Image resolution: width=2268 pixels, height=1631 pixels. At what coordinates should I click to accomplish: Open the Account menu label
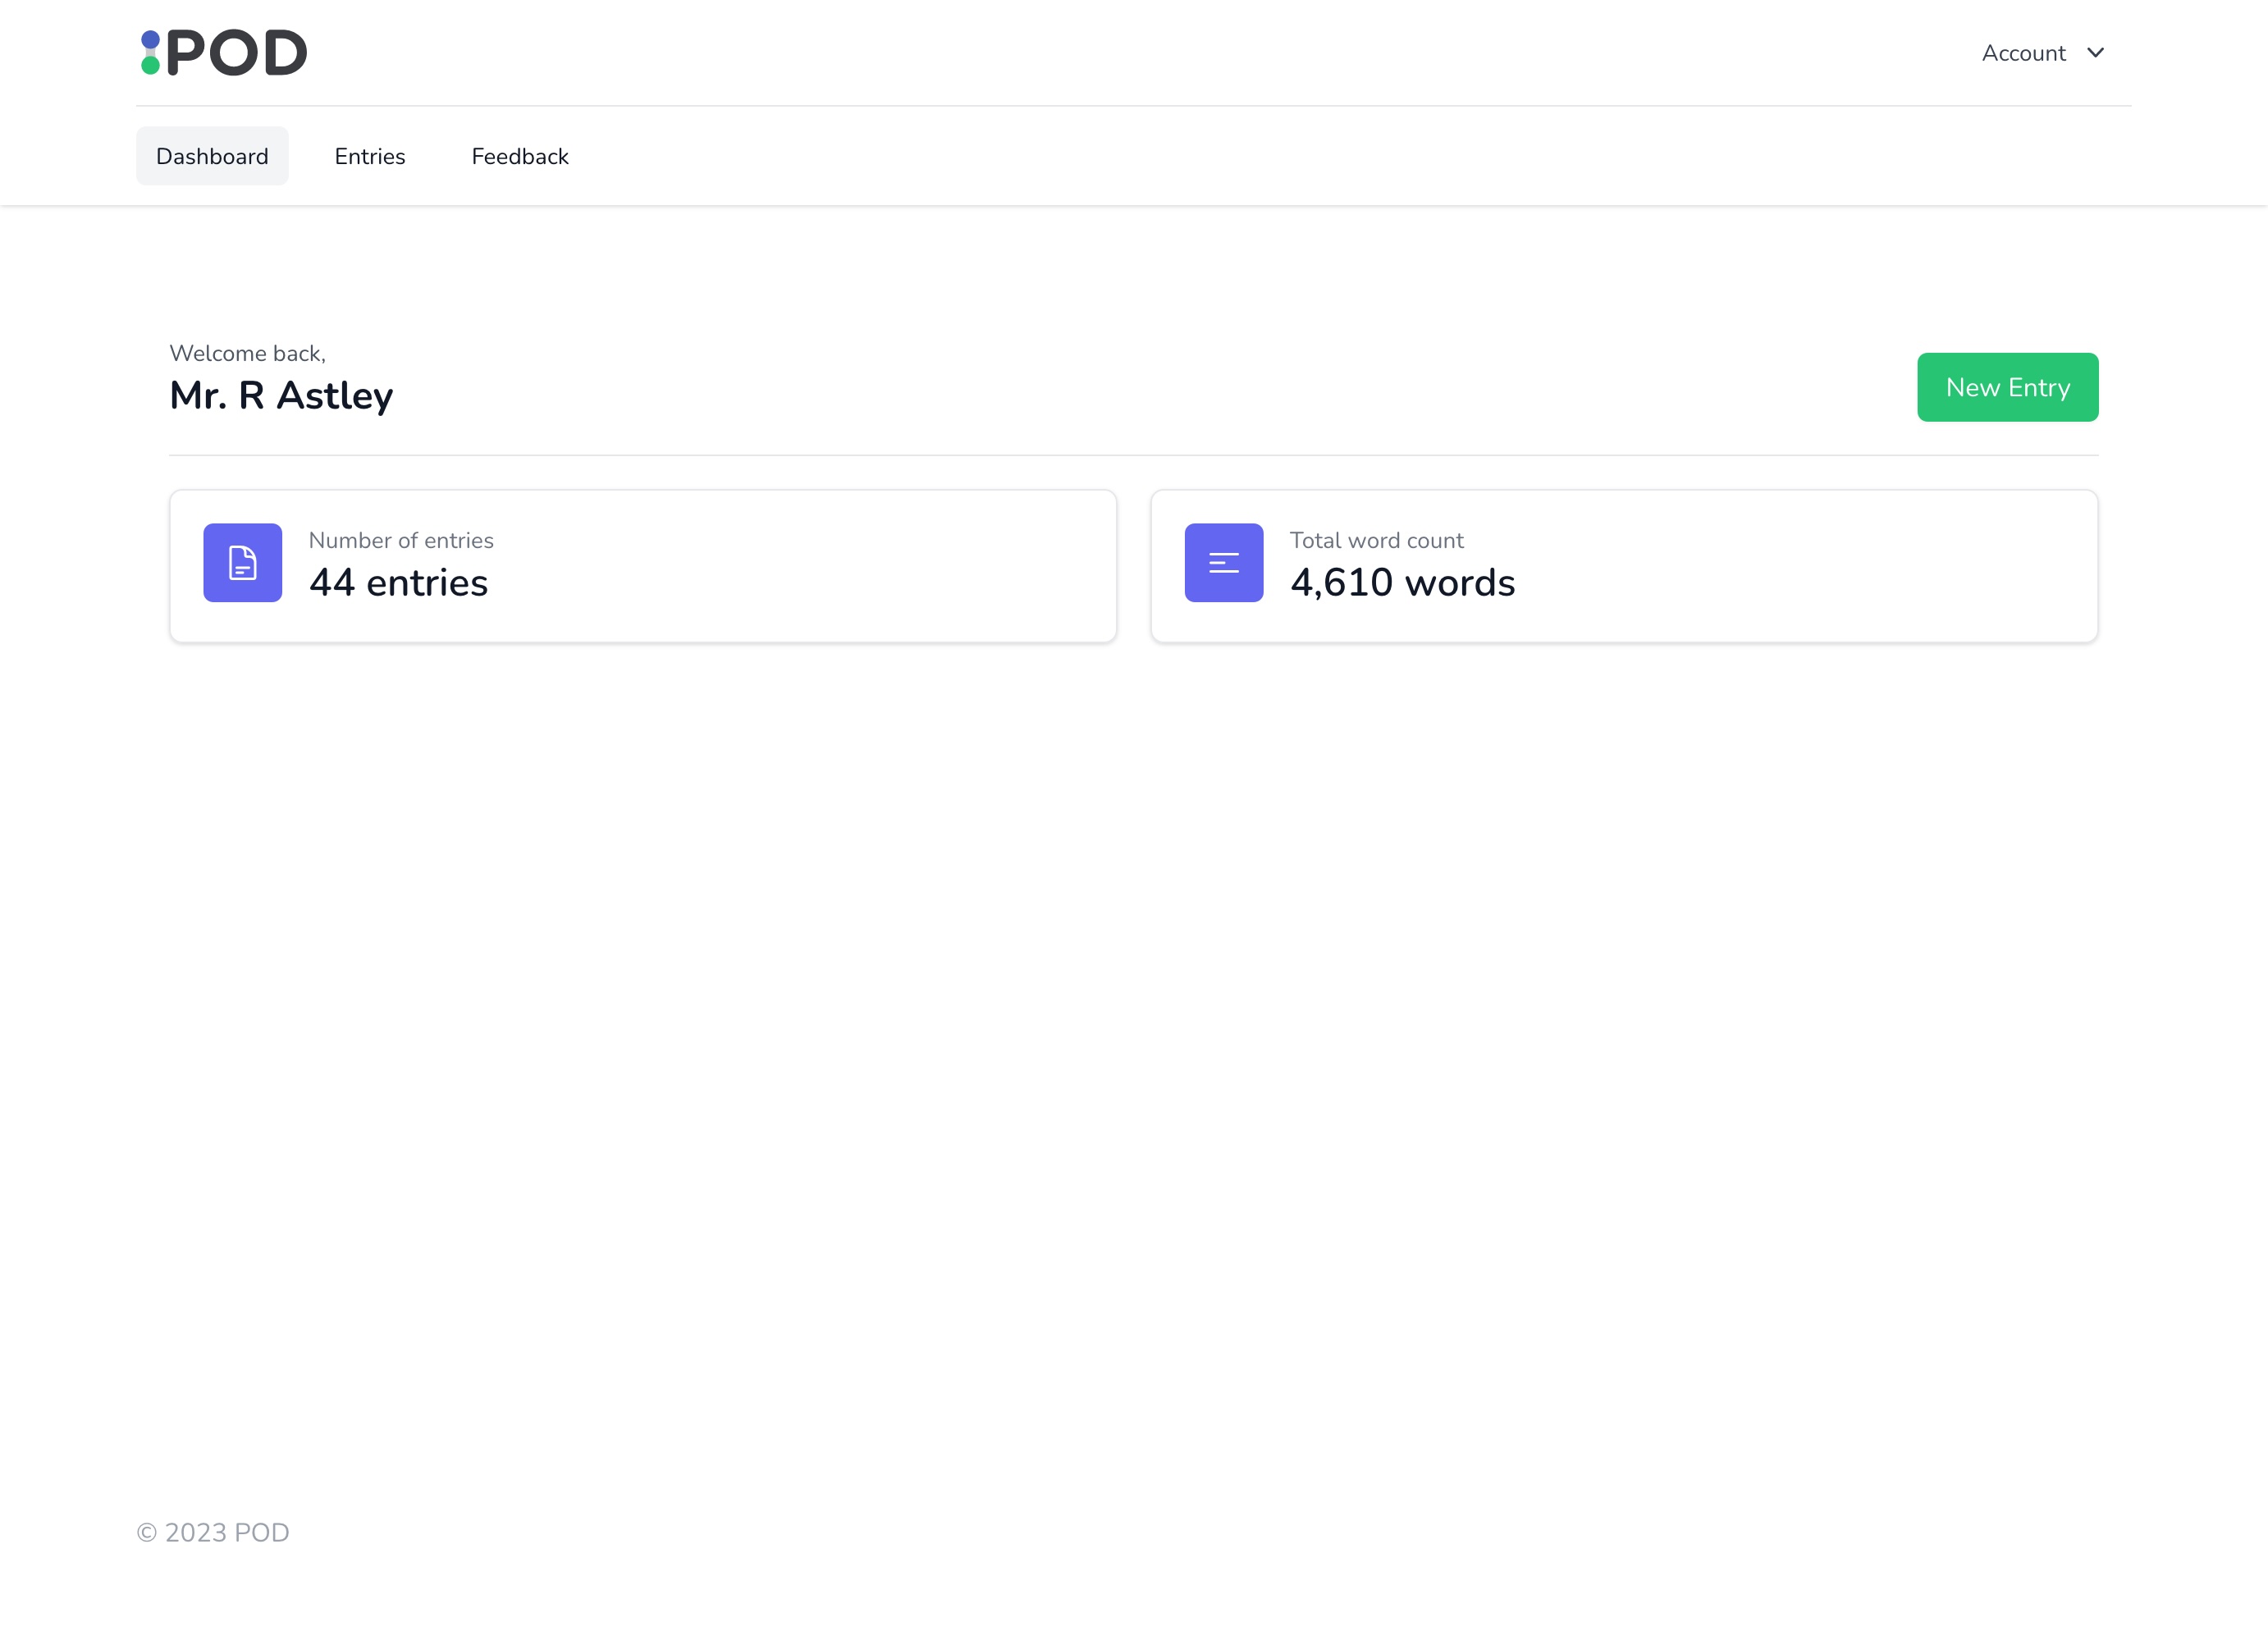pyautogui.click(x=2023, y=53)
